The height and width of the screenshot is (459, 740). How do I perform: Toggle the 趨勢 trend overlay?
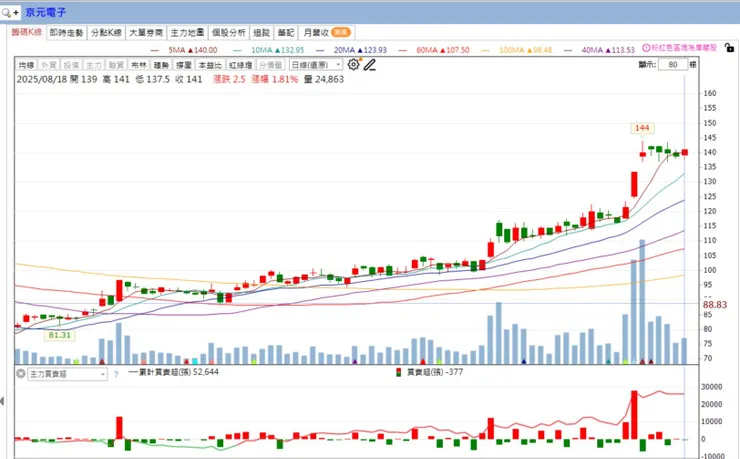click(x=161, y=65)
